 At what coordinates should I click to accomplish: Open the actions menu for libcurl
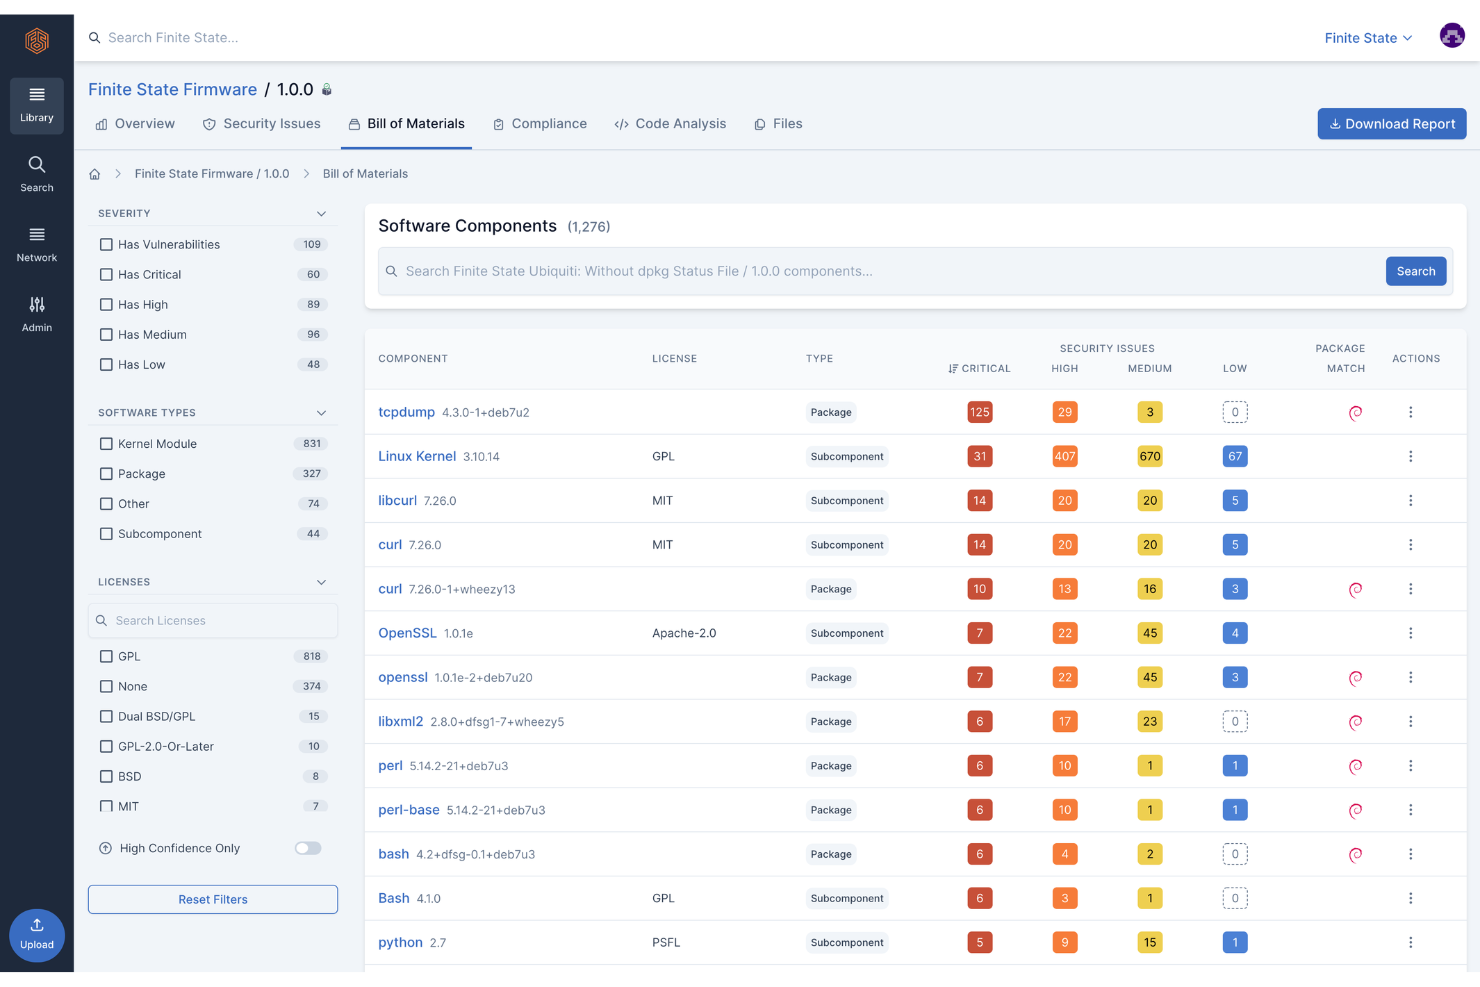[x=1411, y=500]
